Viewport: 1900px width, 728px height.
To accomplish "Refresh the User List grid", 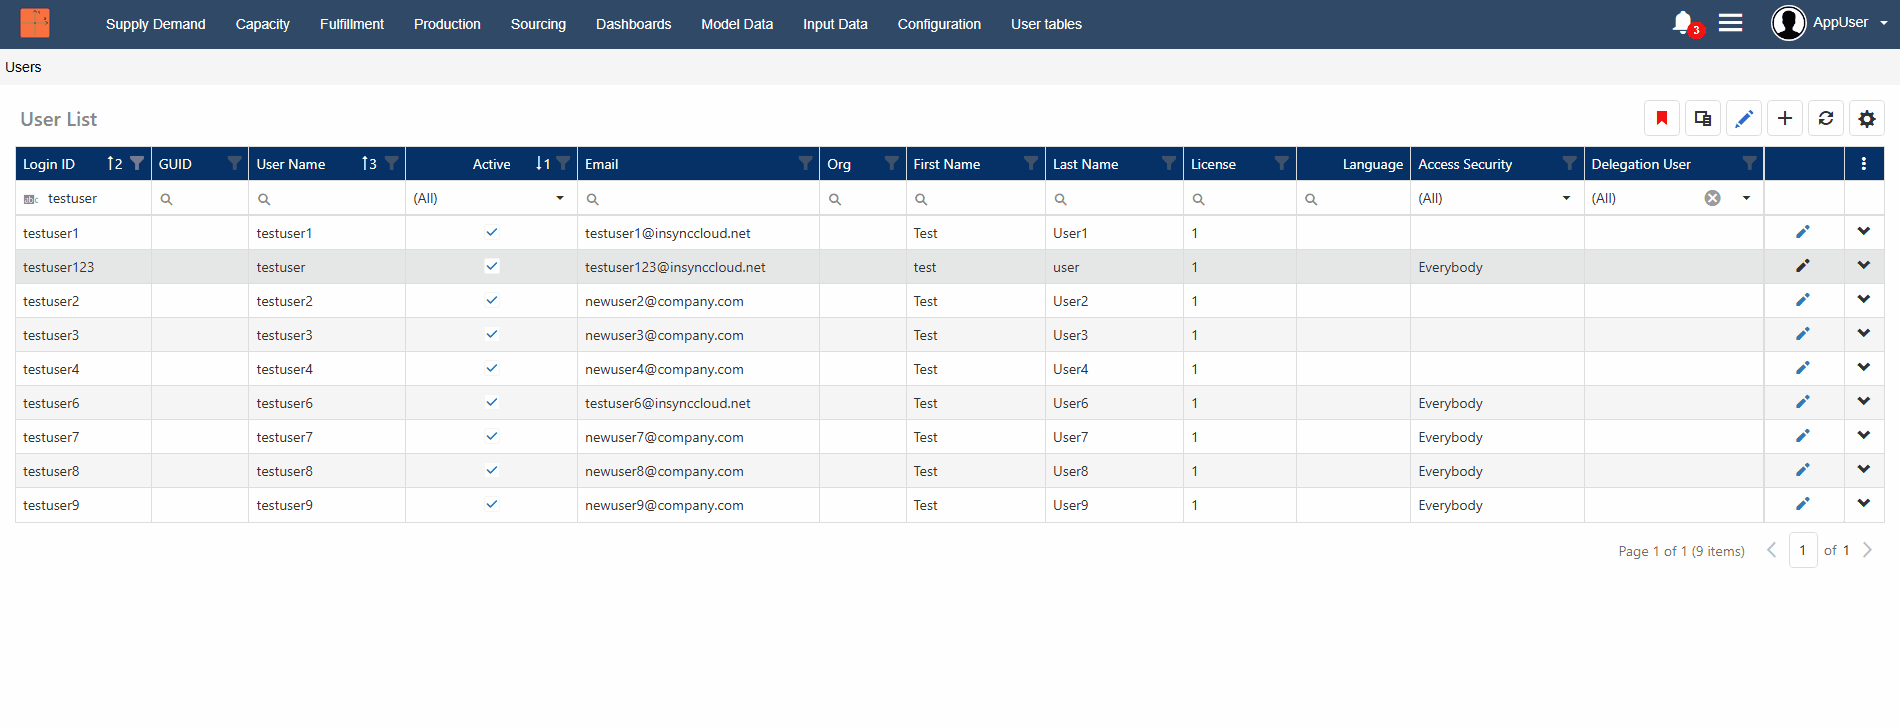I will (1825, 119).
